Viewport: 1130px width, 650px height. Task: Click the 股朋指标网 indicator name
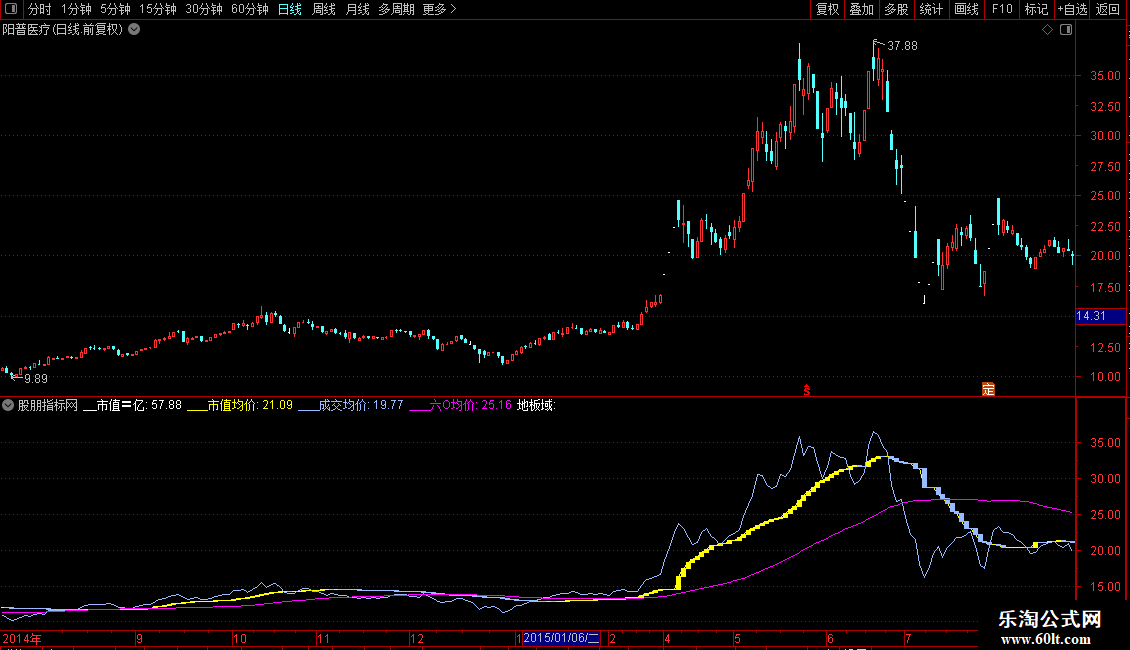[48, 405]
